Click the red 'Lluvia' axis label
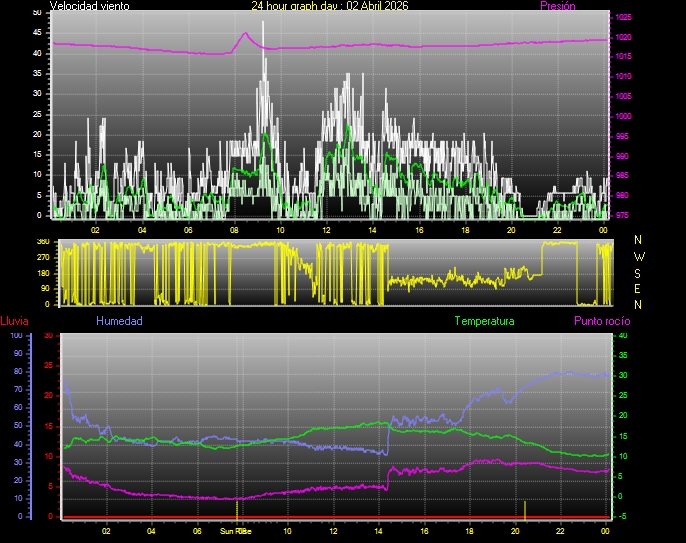Image resolution: width=686 pixels, height=543 pixels. [14, 321]
